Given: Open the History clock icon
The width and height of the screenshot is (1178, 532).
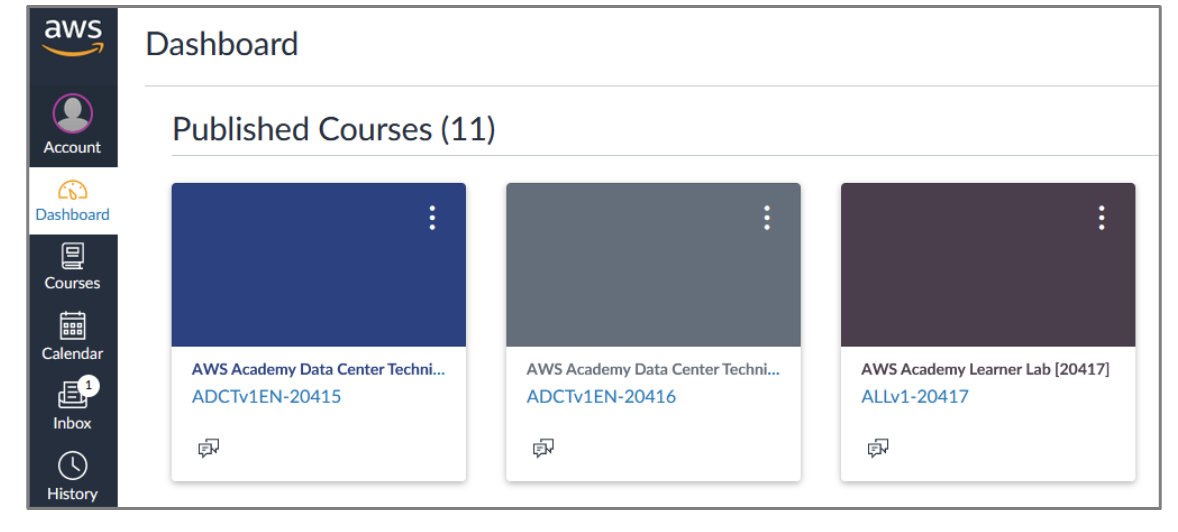Looking at the screenshot, I should 73,466.
